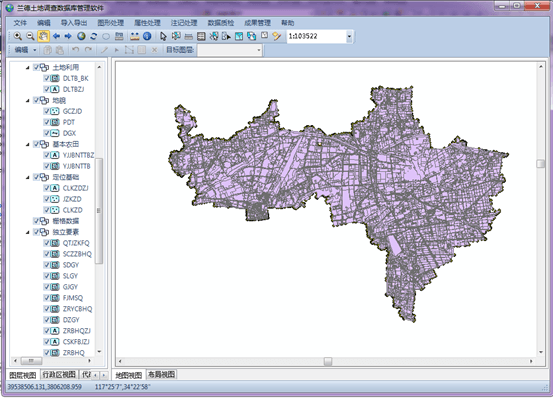
Task: Select the zoom in magnifier tool
Action: click(x=18, y=36)
